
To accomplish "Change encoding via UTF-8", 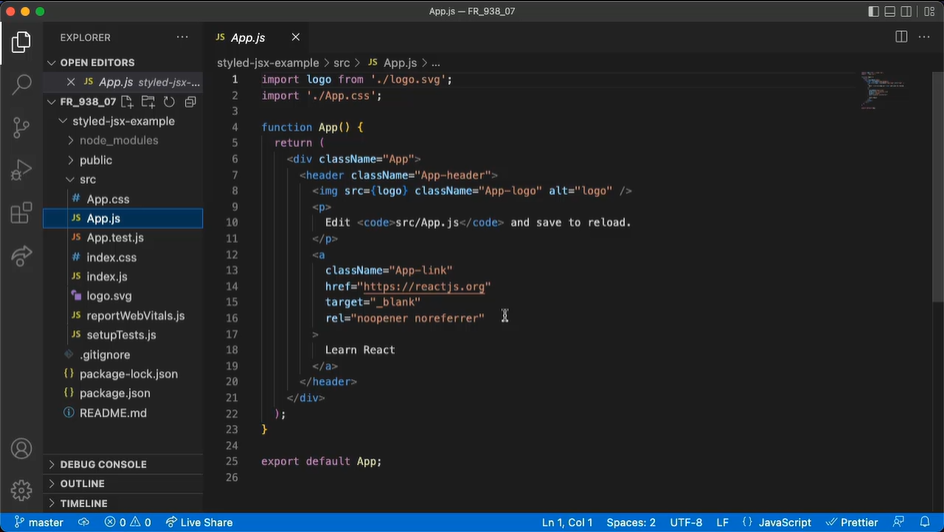I will 686,522.
